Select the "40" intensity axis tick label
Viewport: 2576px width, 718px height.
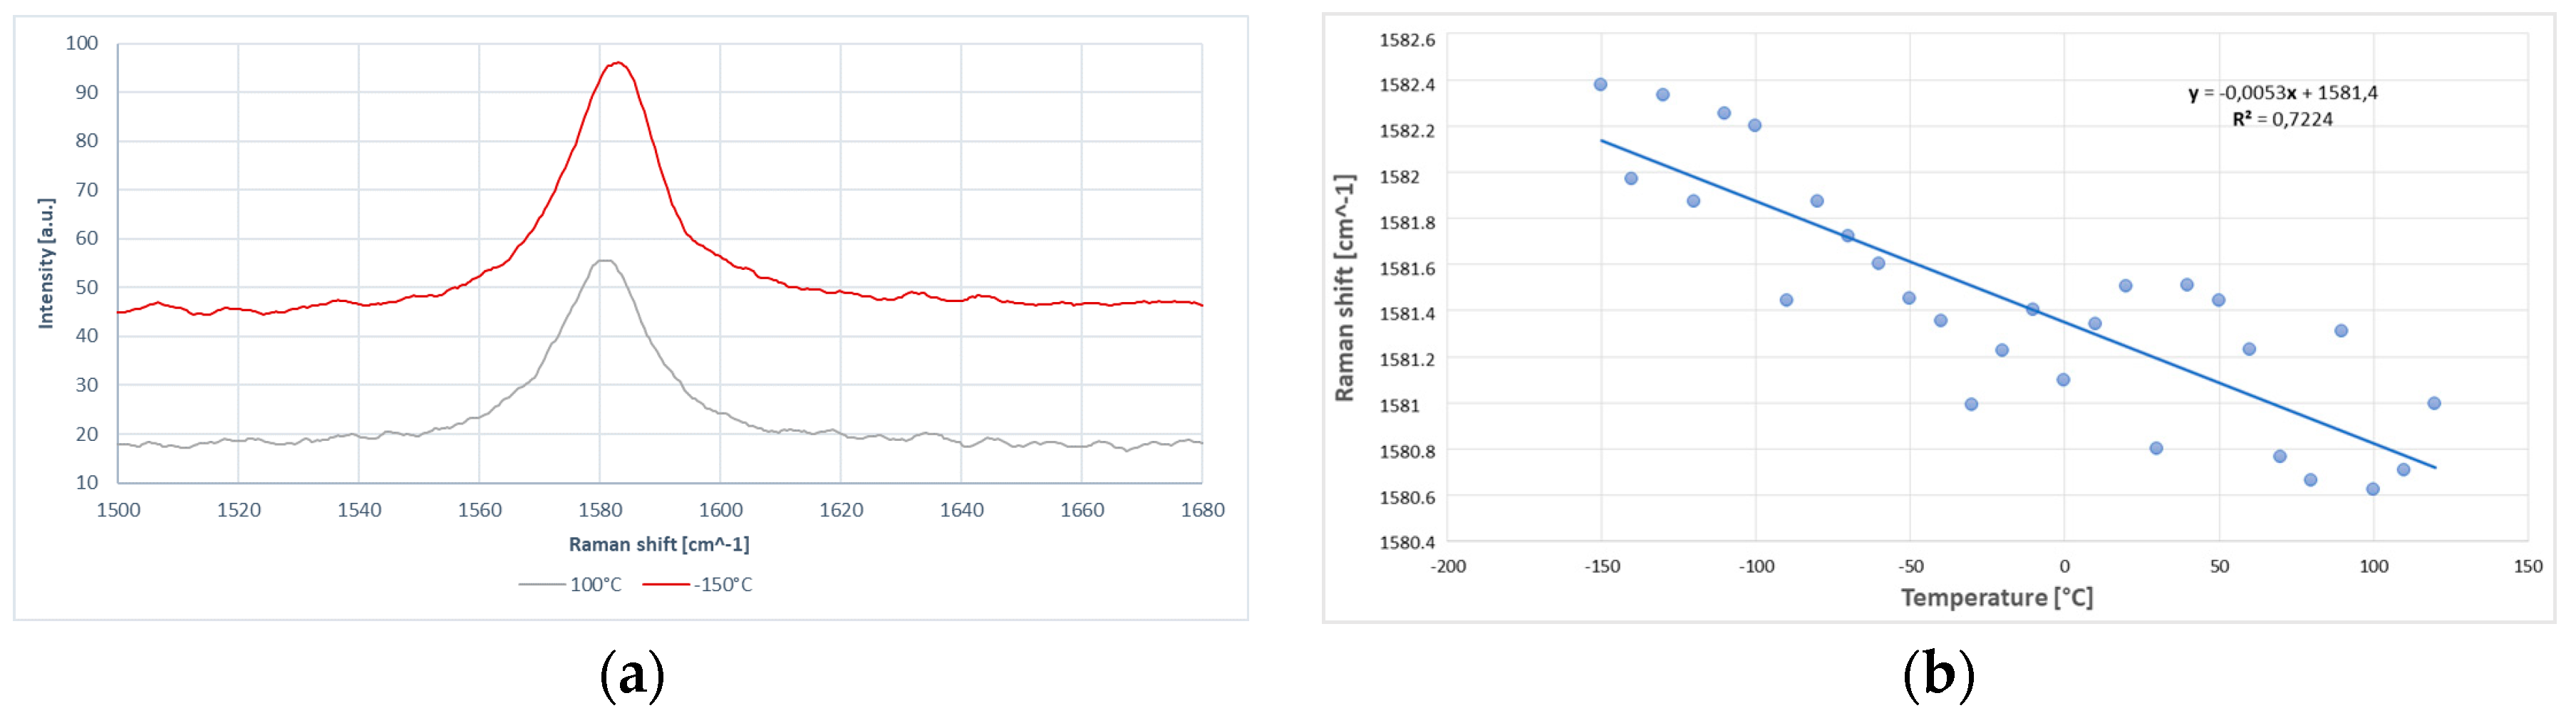pos(87,336)
